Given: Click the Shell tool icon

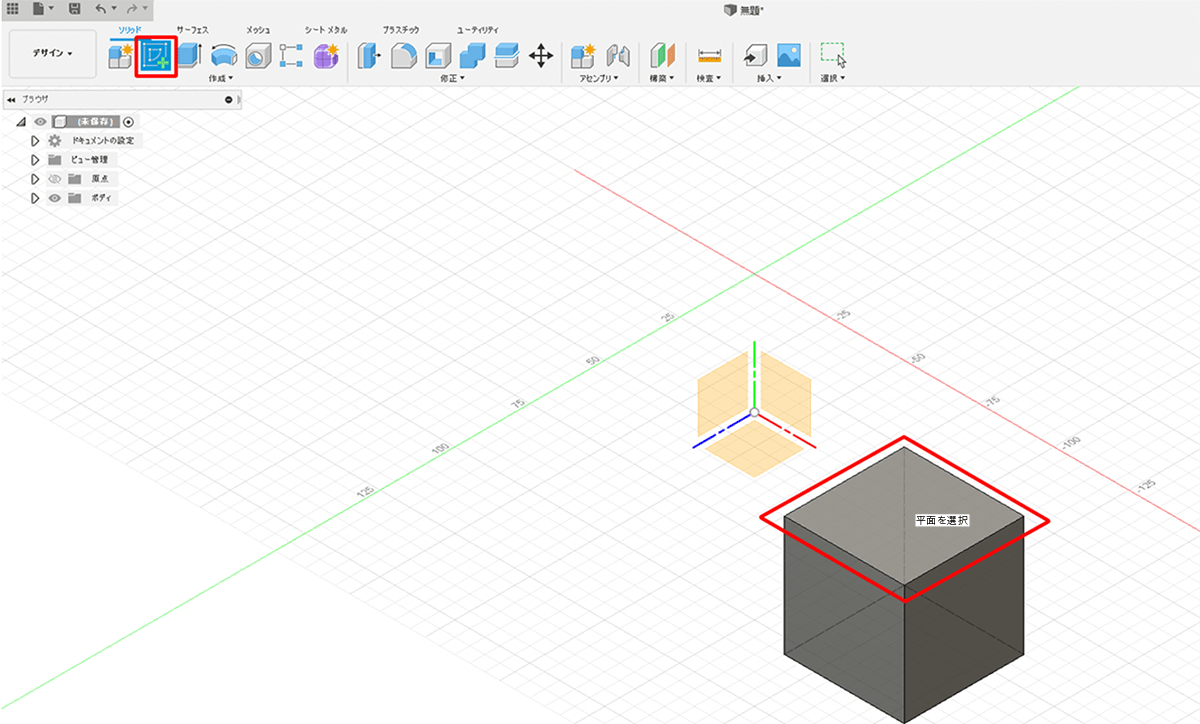Looking at the screenshot, I should [x=438, y=56].
